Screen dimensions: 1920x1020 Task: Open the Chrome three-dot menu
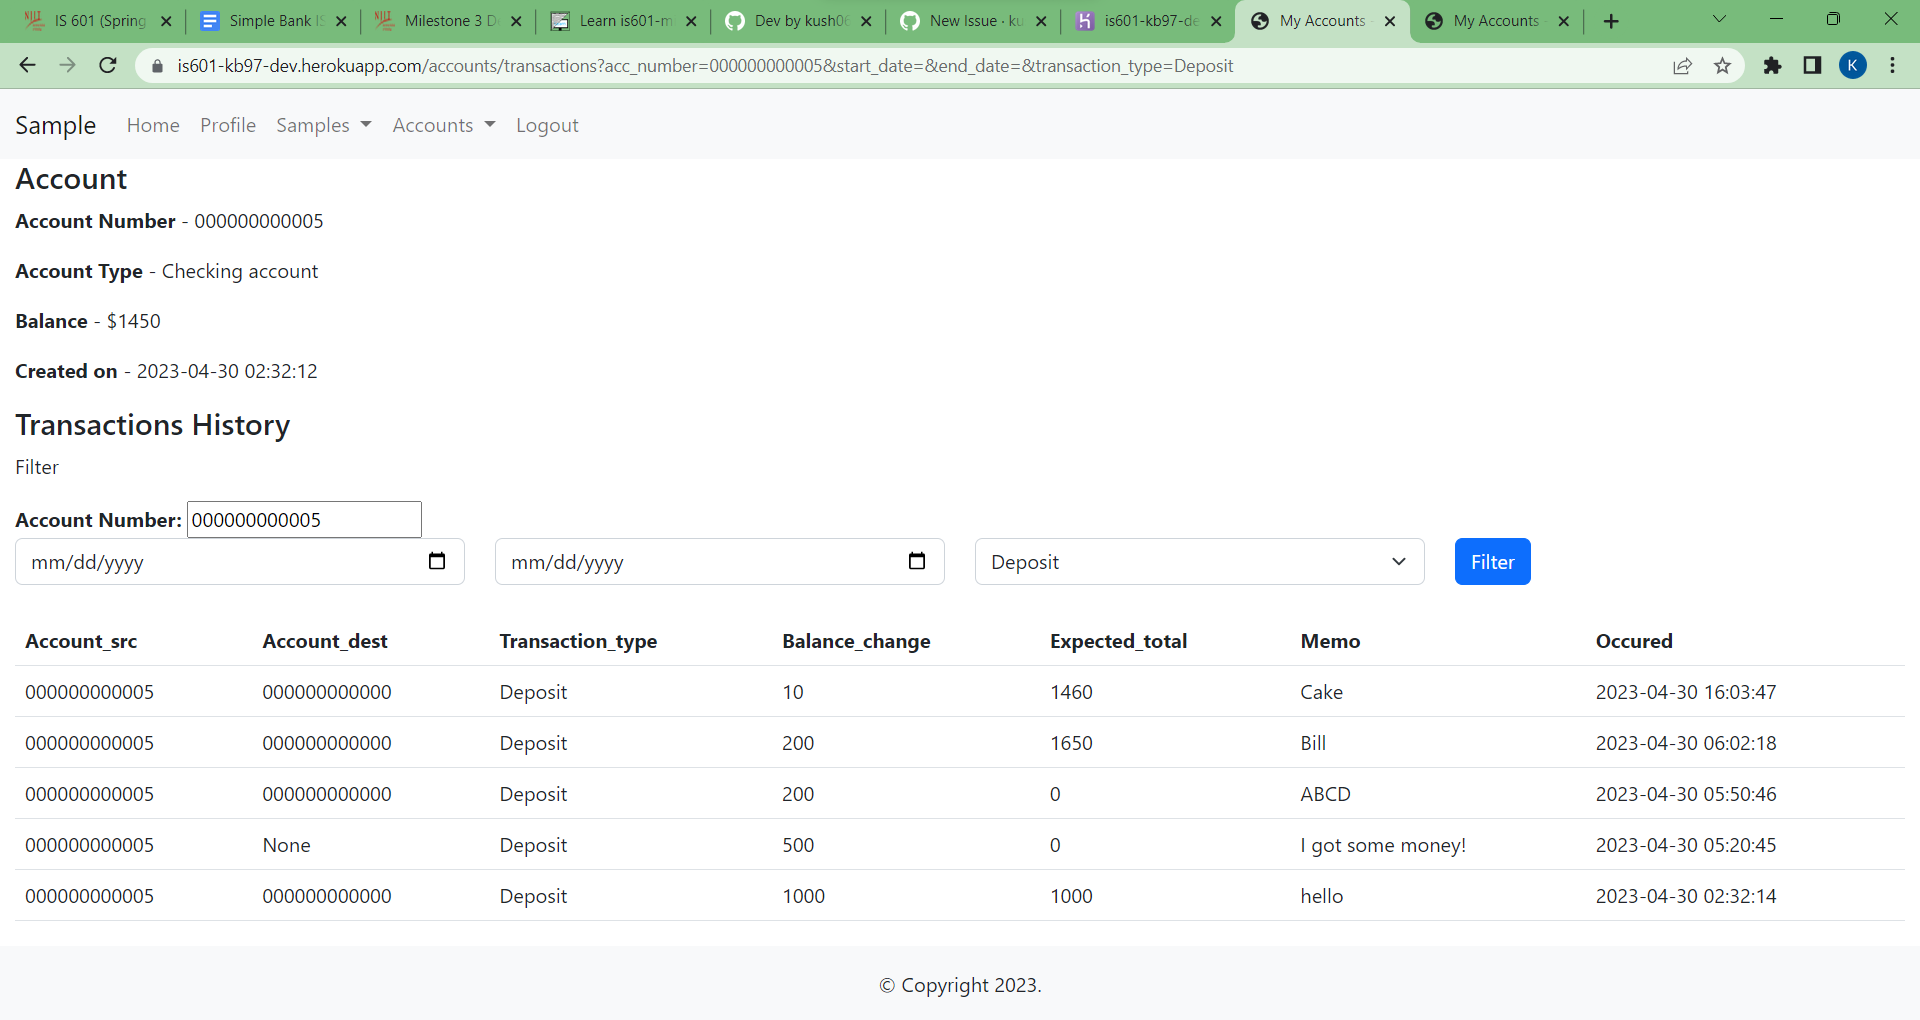point(1893,65)
